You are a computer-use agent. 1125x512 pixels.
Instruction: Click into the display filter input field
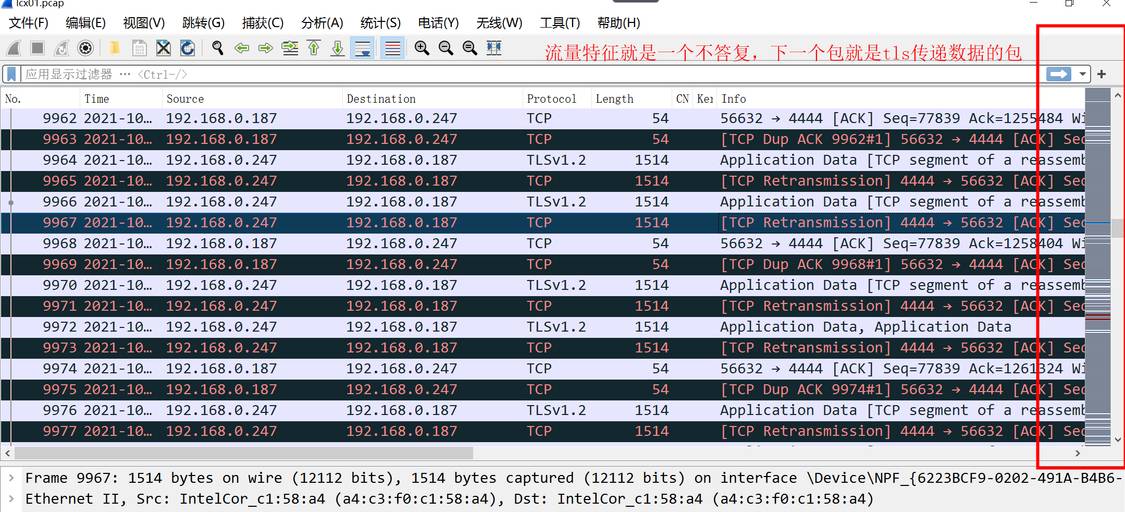point(531,74)
